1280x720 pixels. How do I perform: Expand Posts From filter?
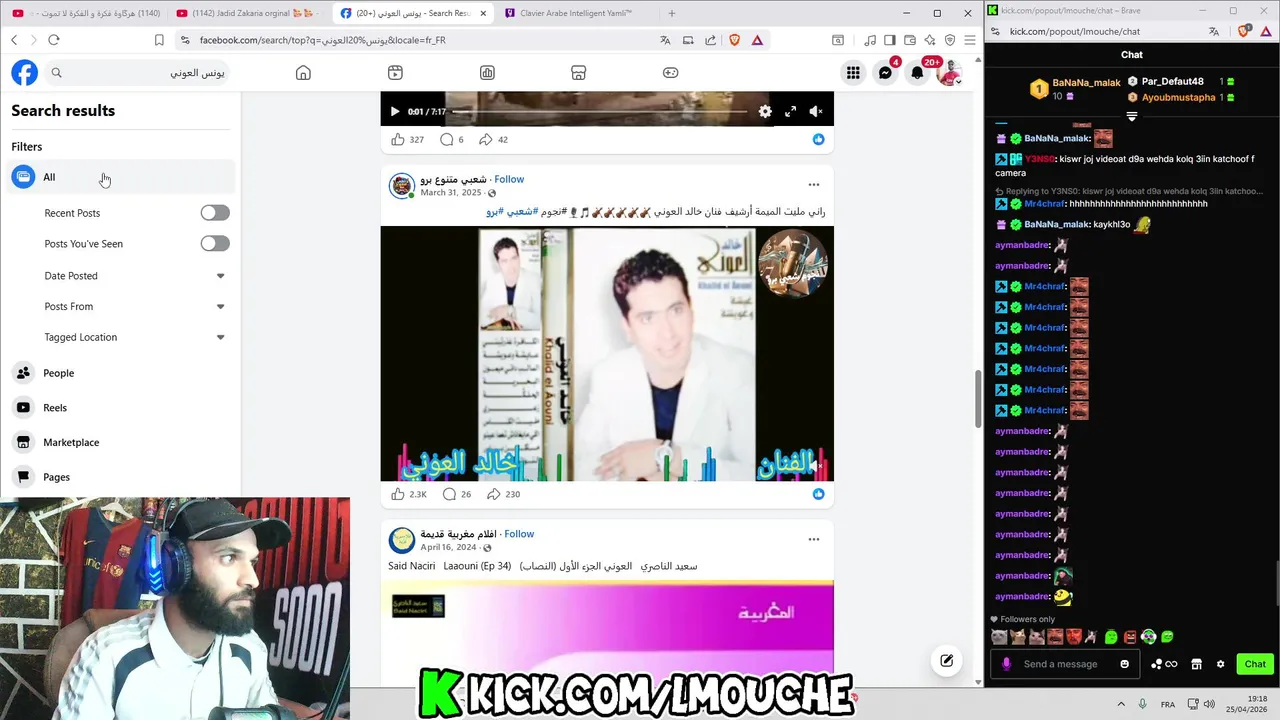[x=134, y=307]
